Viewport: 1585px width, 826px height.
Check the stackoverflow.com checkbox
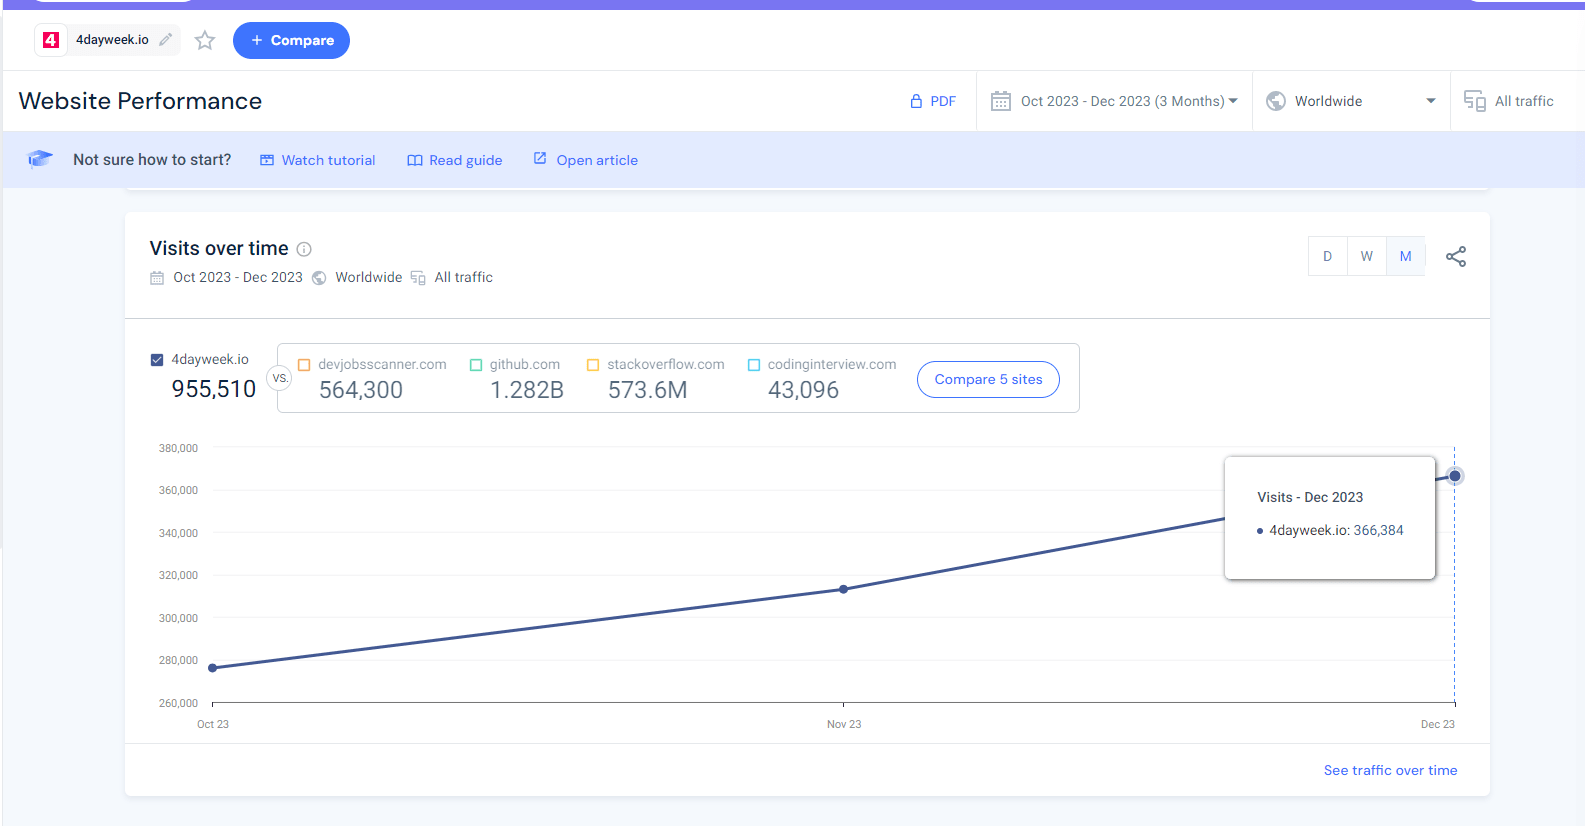[x=593, y=365]
